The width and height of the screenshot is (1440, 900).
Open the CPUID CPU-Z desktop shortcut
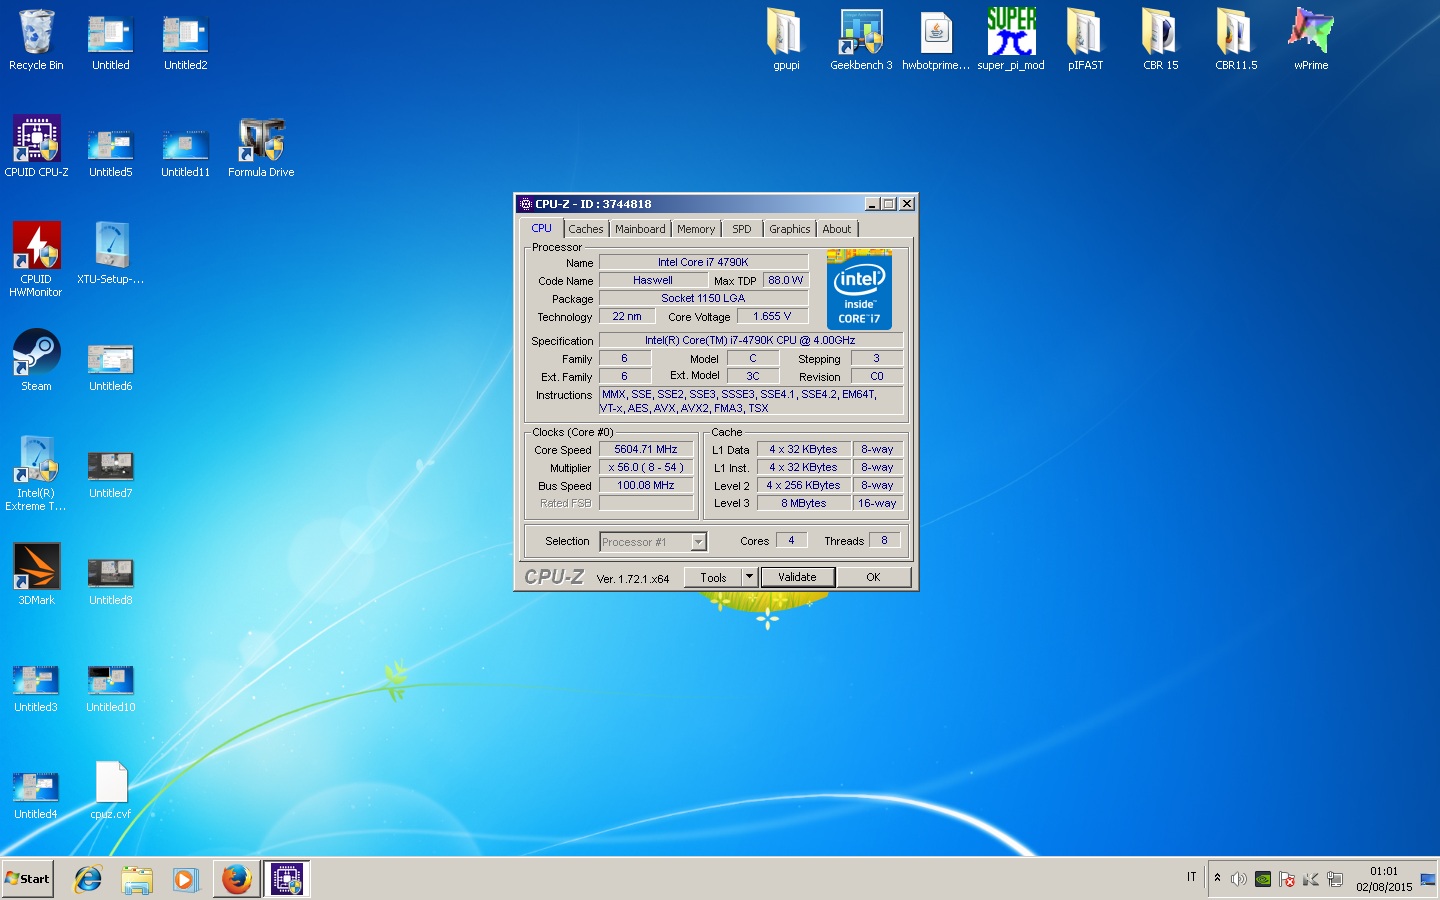36,147
